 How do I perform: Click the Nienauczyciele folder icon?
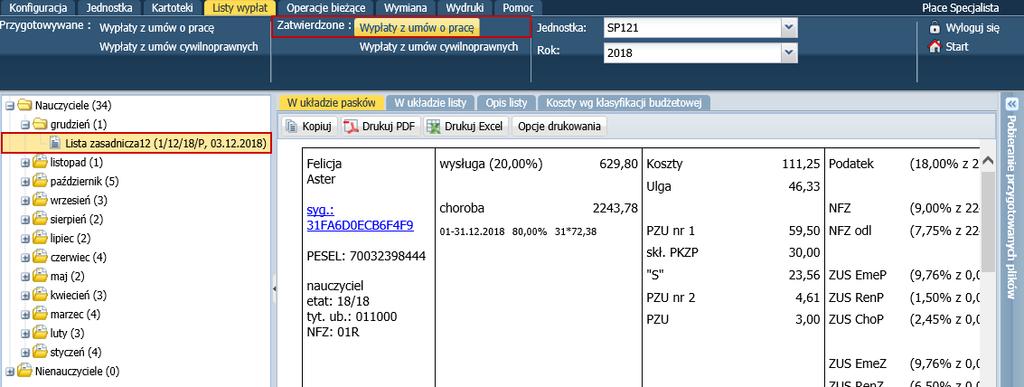[24, 371]
